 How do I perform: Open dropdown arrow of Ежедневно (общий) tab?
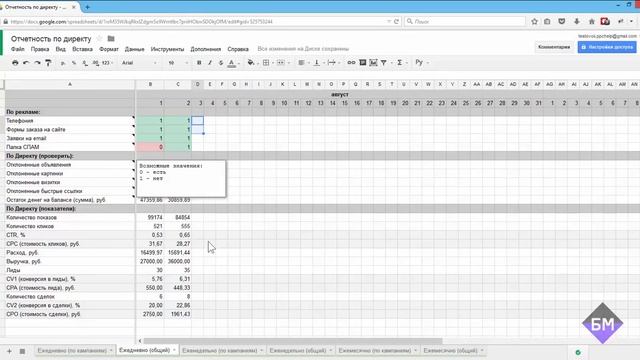[x=174, y=351]
